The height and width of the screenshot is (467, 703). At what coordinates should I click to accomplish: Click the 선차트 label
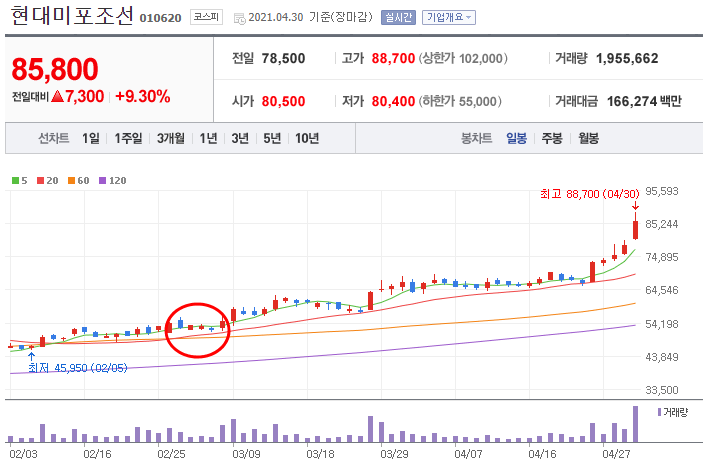point(53,138)
